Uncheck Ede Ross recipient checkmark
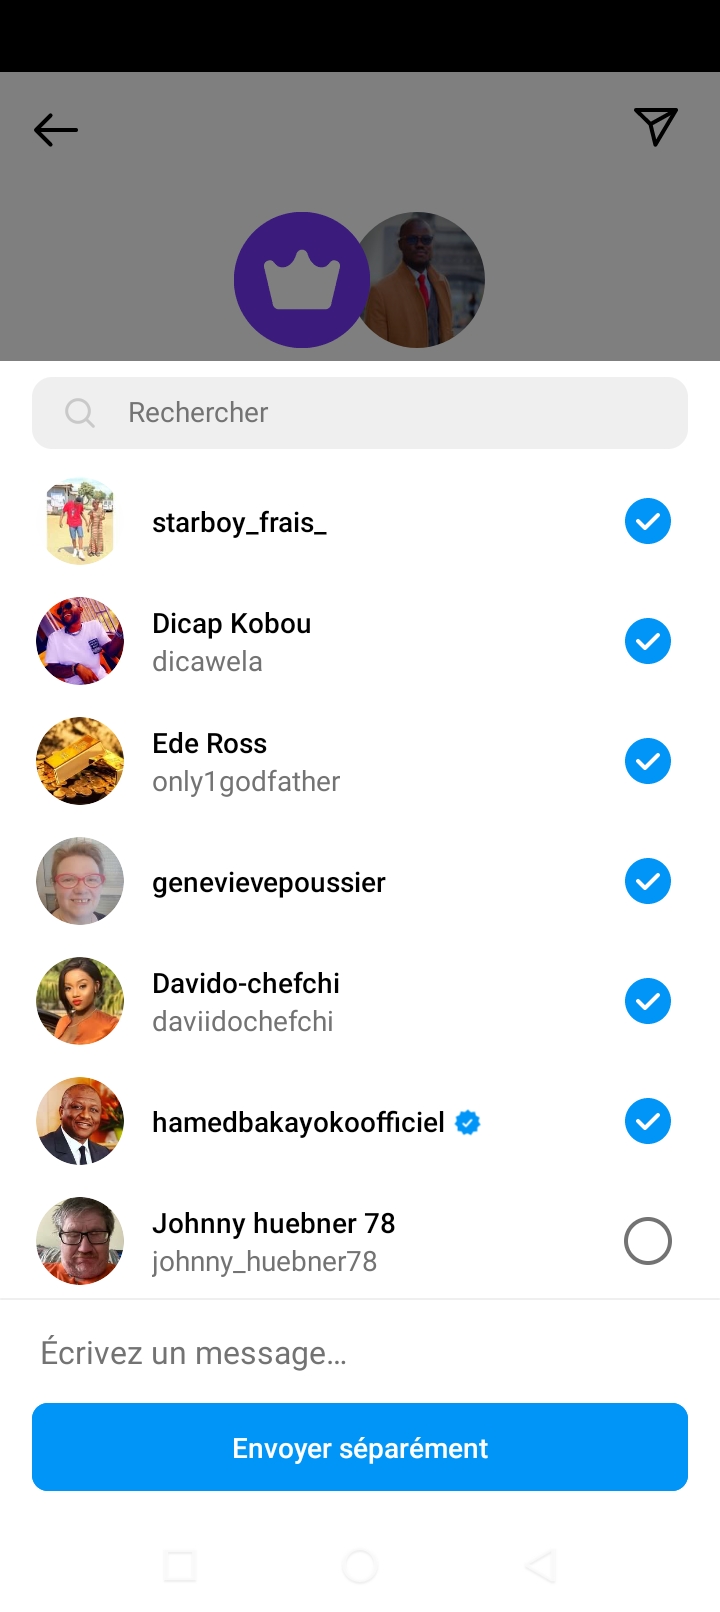Screen dimensions: 720x1612 pos(648,761)
